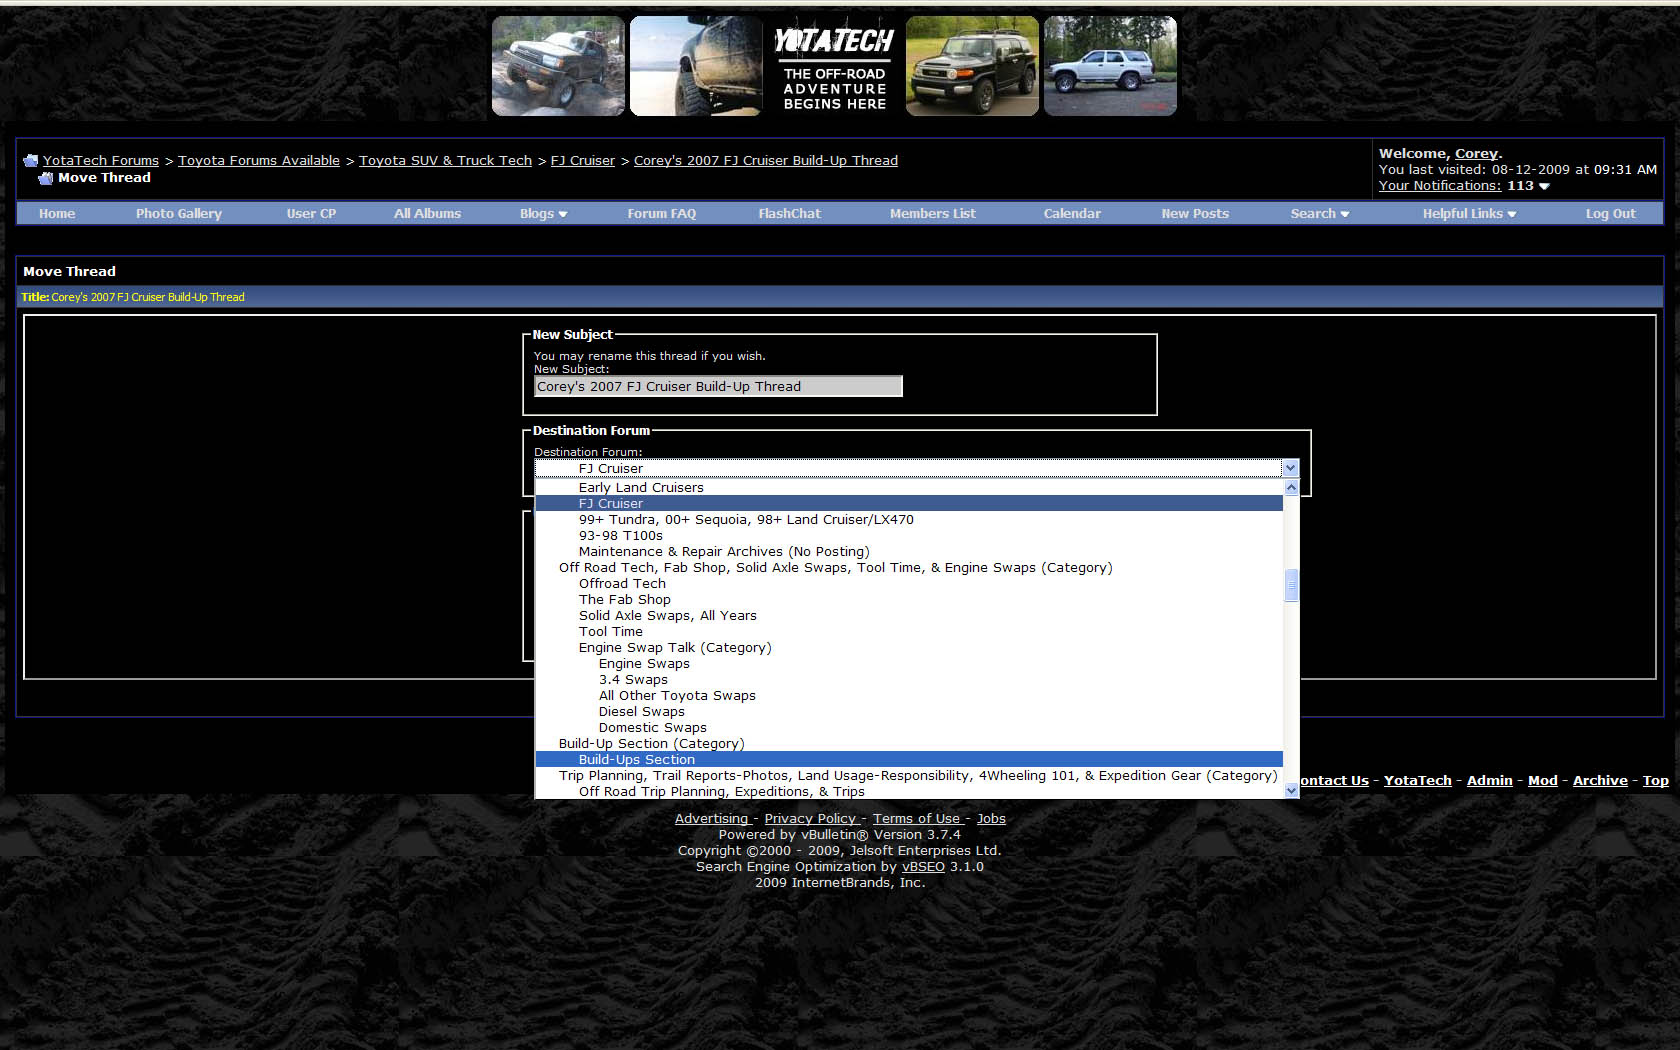
Task: Select Off Road Trip Planning, Expeditions option
Action: [909, 792]
